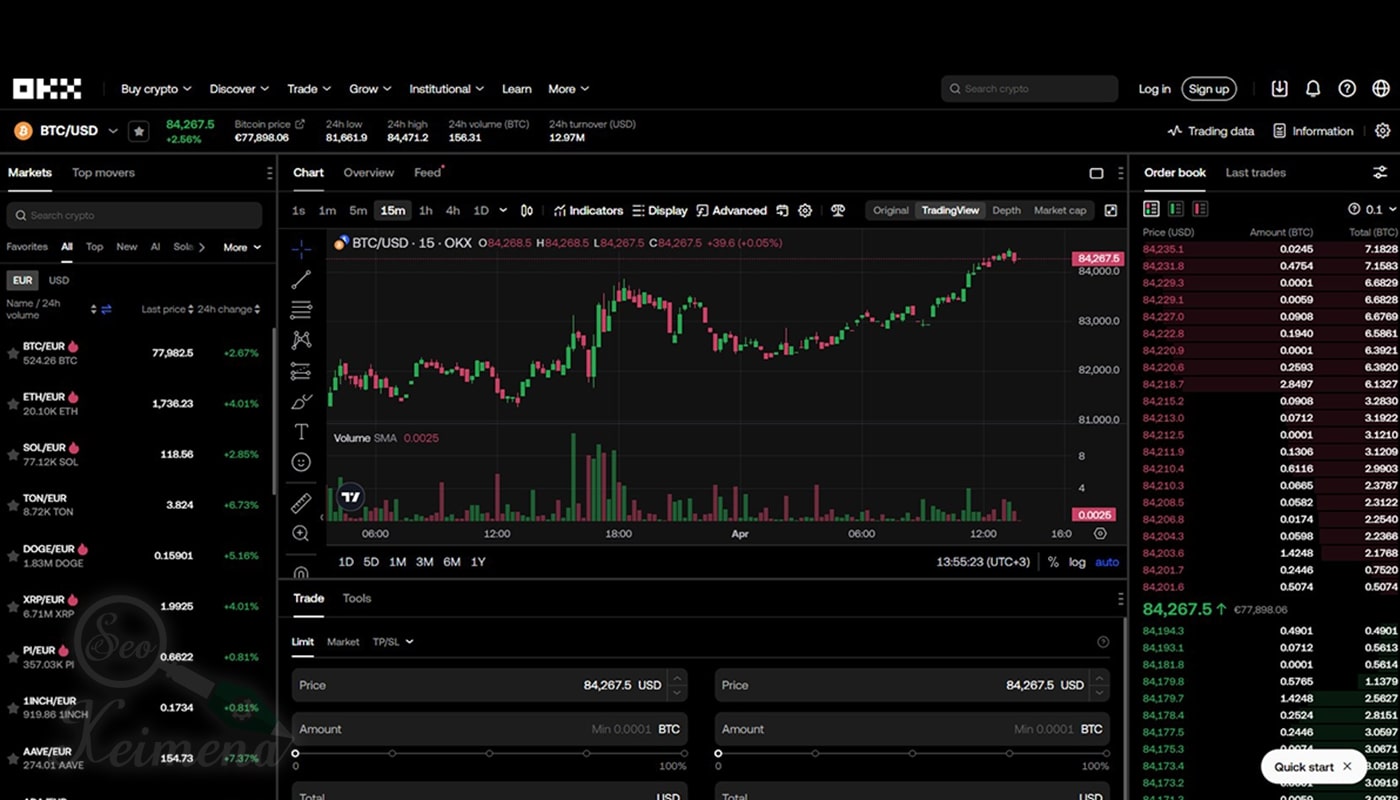The width and height of the screenshot is (1400, 800).
Task: Open the help question mark icon
Action: [x=1348, y=89]
